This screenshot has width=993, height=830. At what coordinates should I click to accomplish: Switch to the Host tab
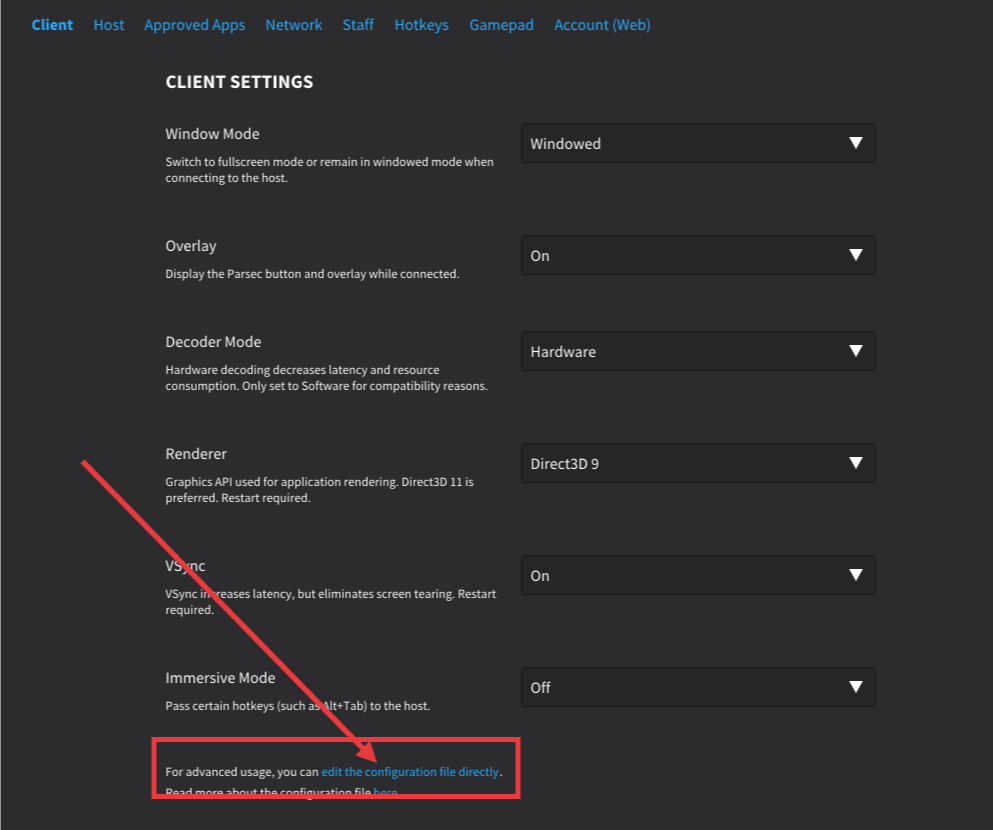point(108,24)
